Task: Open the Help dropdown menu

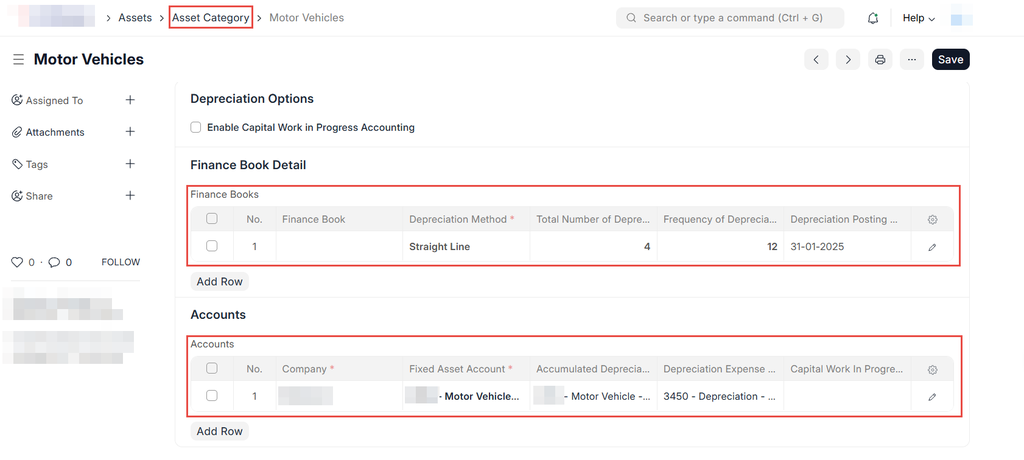Action: tap(918, 18)
